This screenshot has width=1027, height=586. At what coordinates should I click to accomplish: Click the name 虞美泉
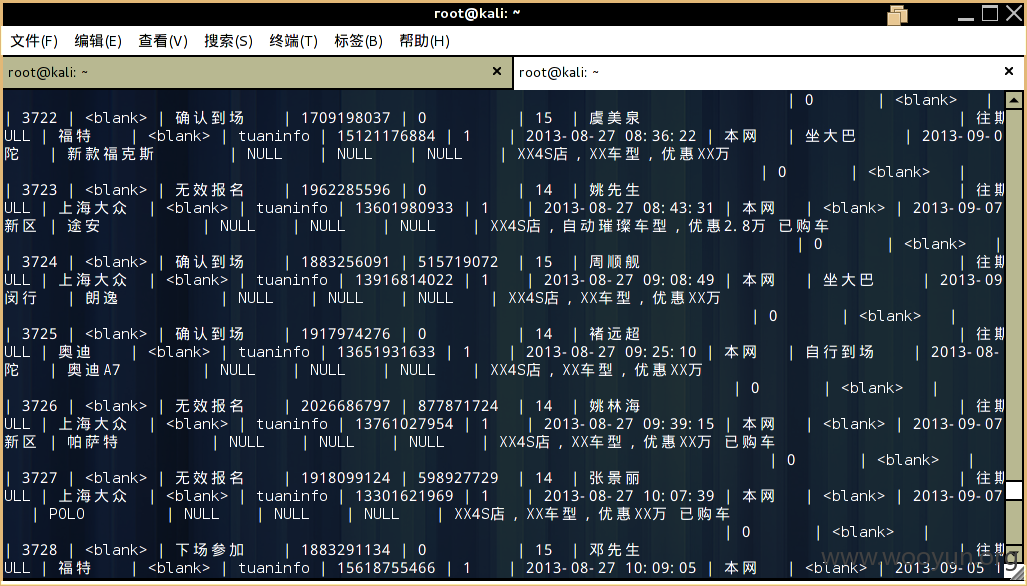point(614,119)
